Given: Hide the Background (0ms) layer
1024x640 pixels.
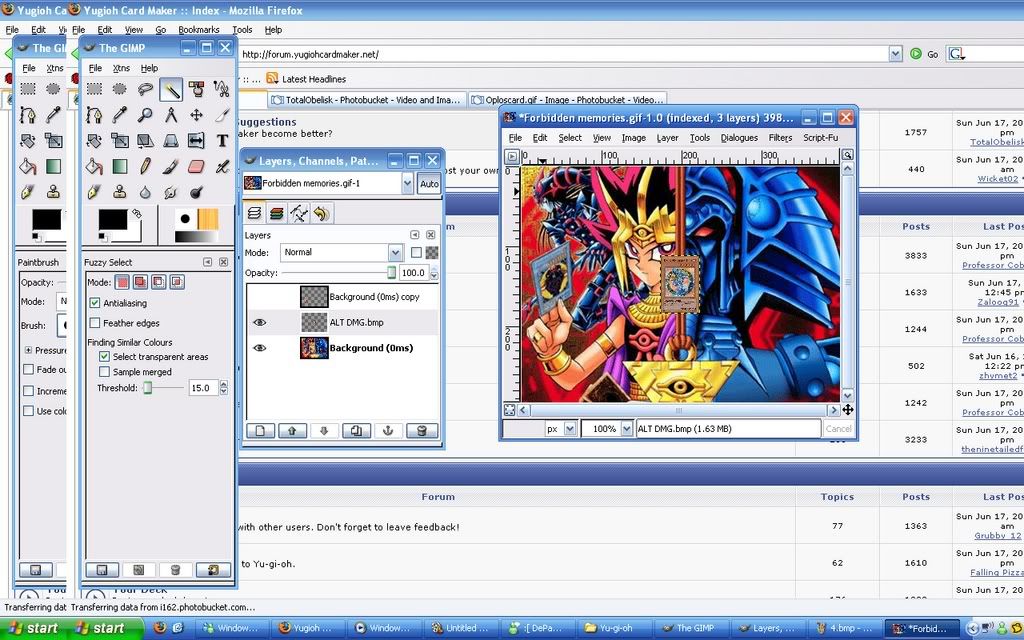Looking at the screenshot, I should pos(259,347).
